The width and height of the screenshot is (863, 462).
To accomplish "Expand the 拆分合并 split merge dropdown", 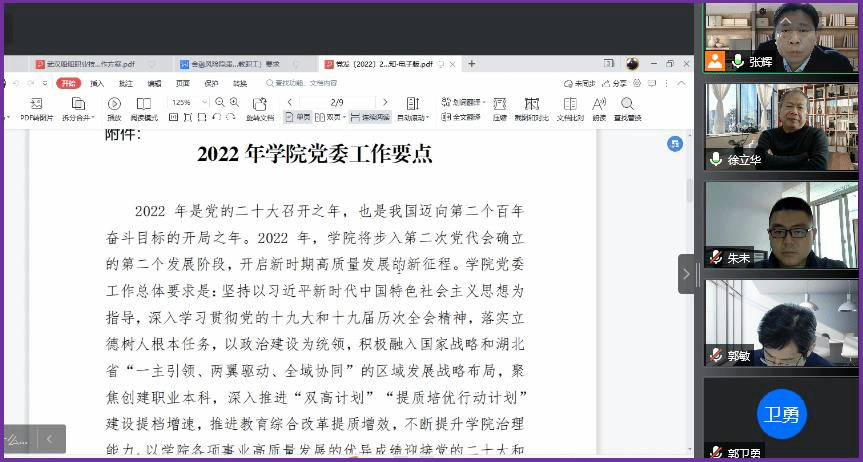I will [x=78, y=117].
